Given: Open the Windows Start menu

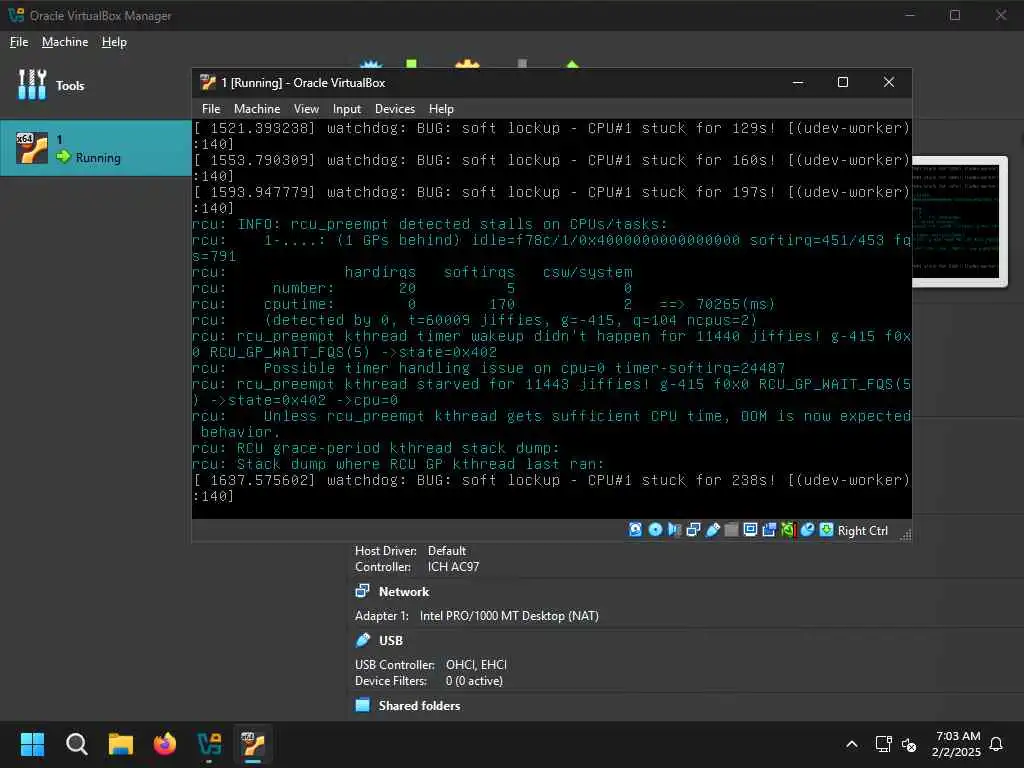Looking at the screenshot, I should [x=32, y=744].
